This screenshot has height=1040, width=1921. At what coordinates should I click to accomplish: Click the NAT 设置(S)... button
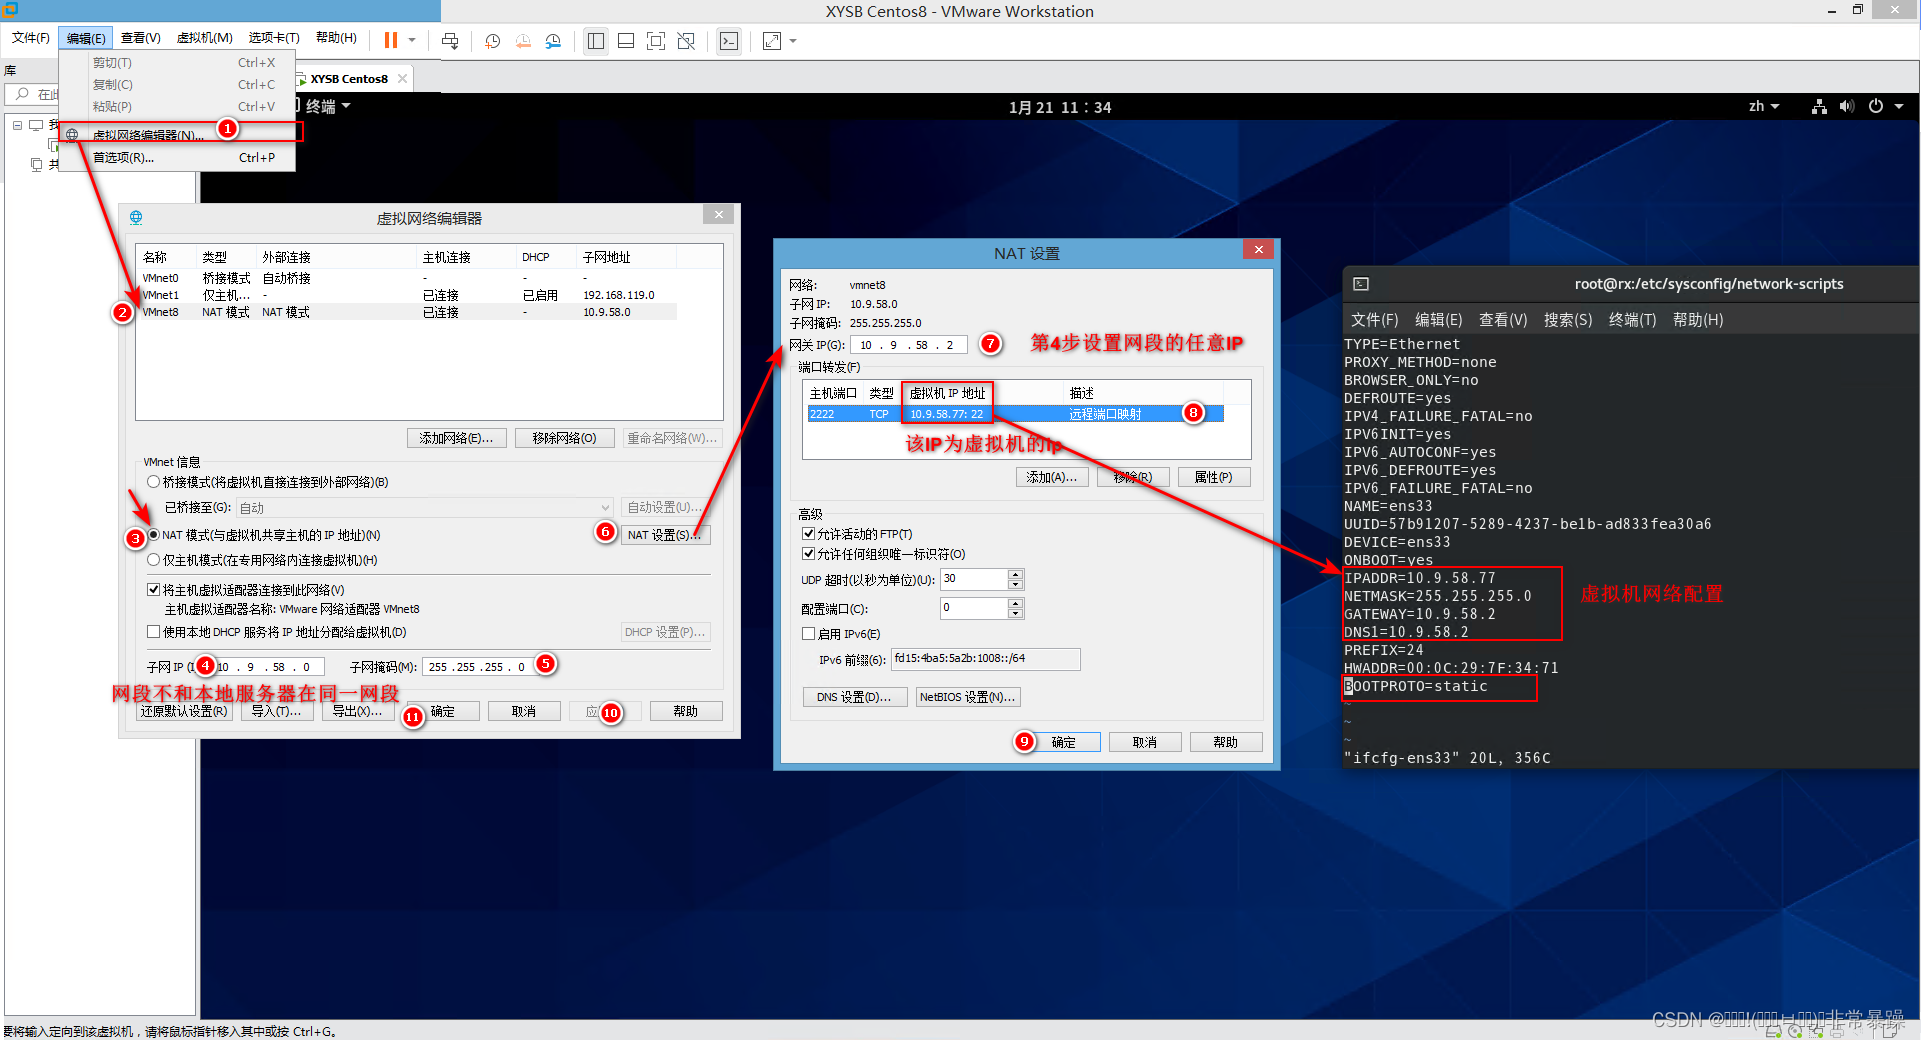pyautogui.click(x=665, y=535)
